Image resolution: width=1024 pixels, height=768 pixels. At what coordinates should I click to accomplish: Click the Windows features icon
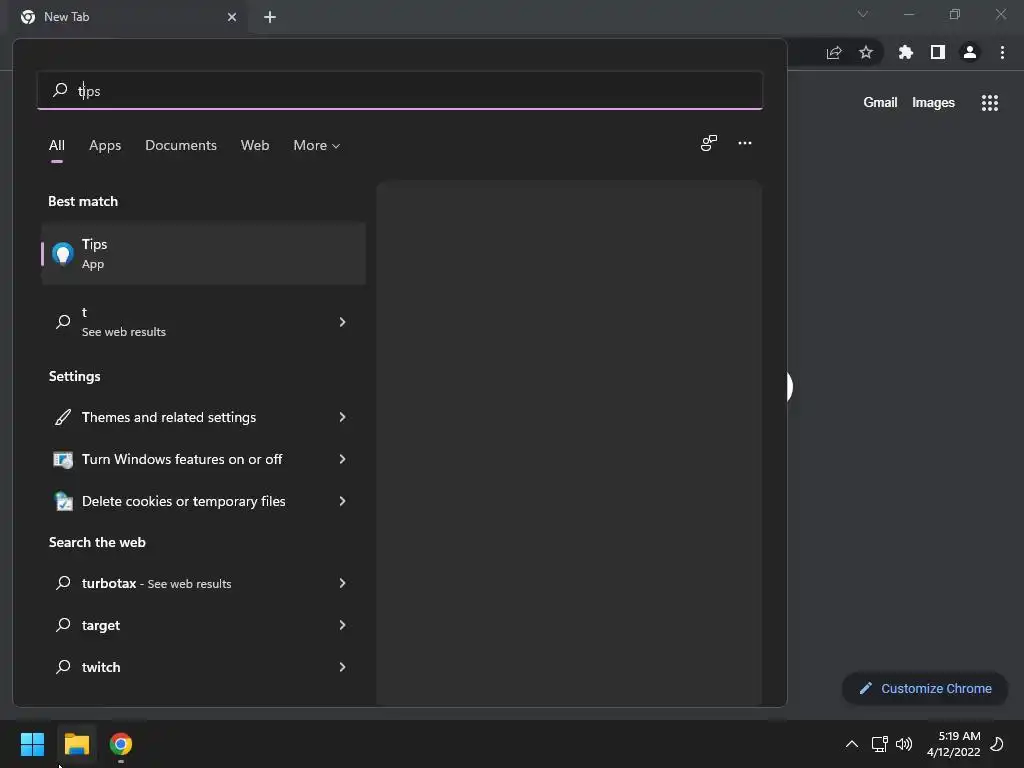tap(63, 459)
